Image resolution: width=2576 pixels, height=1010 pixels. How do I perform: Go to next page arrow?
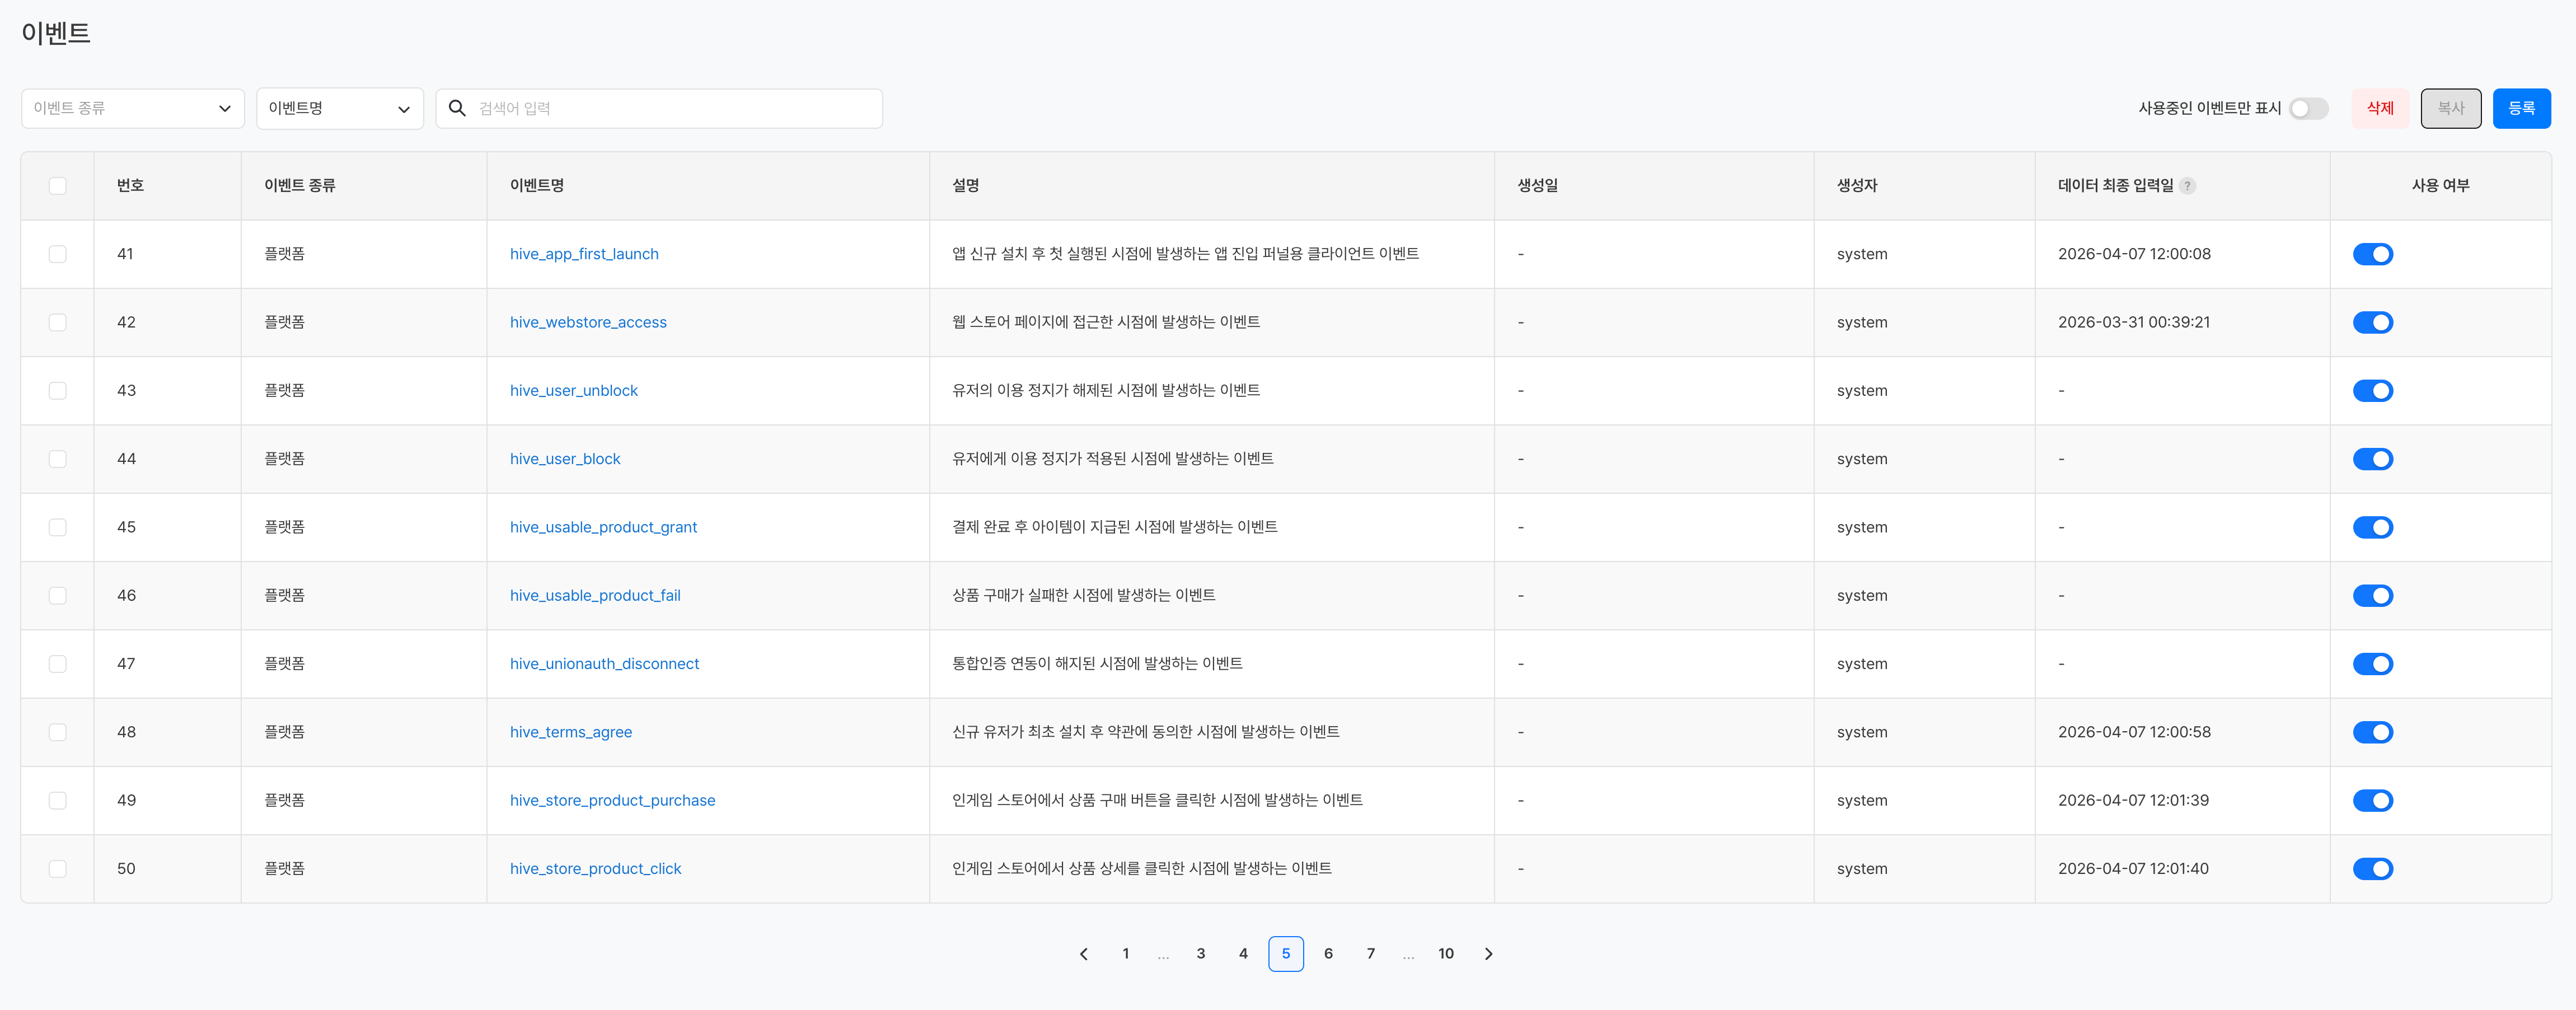click(x=1488, y=954)
